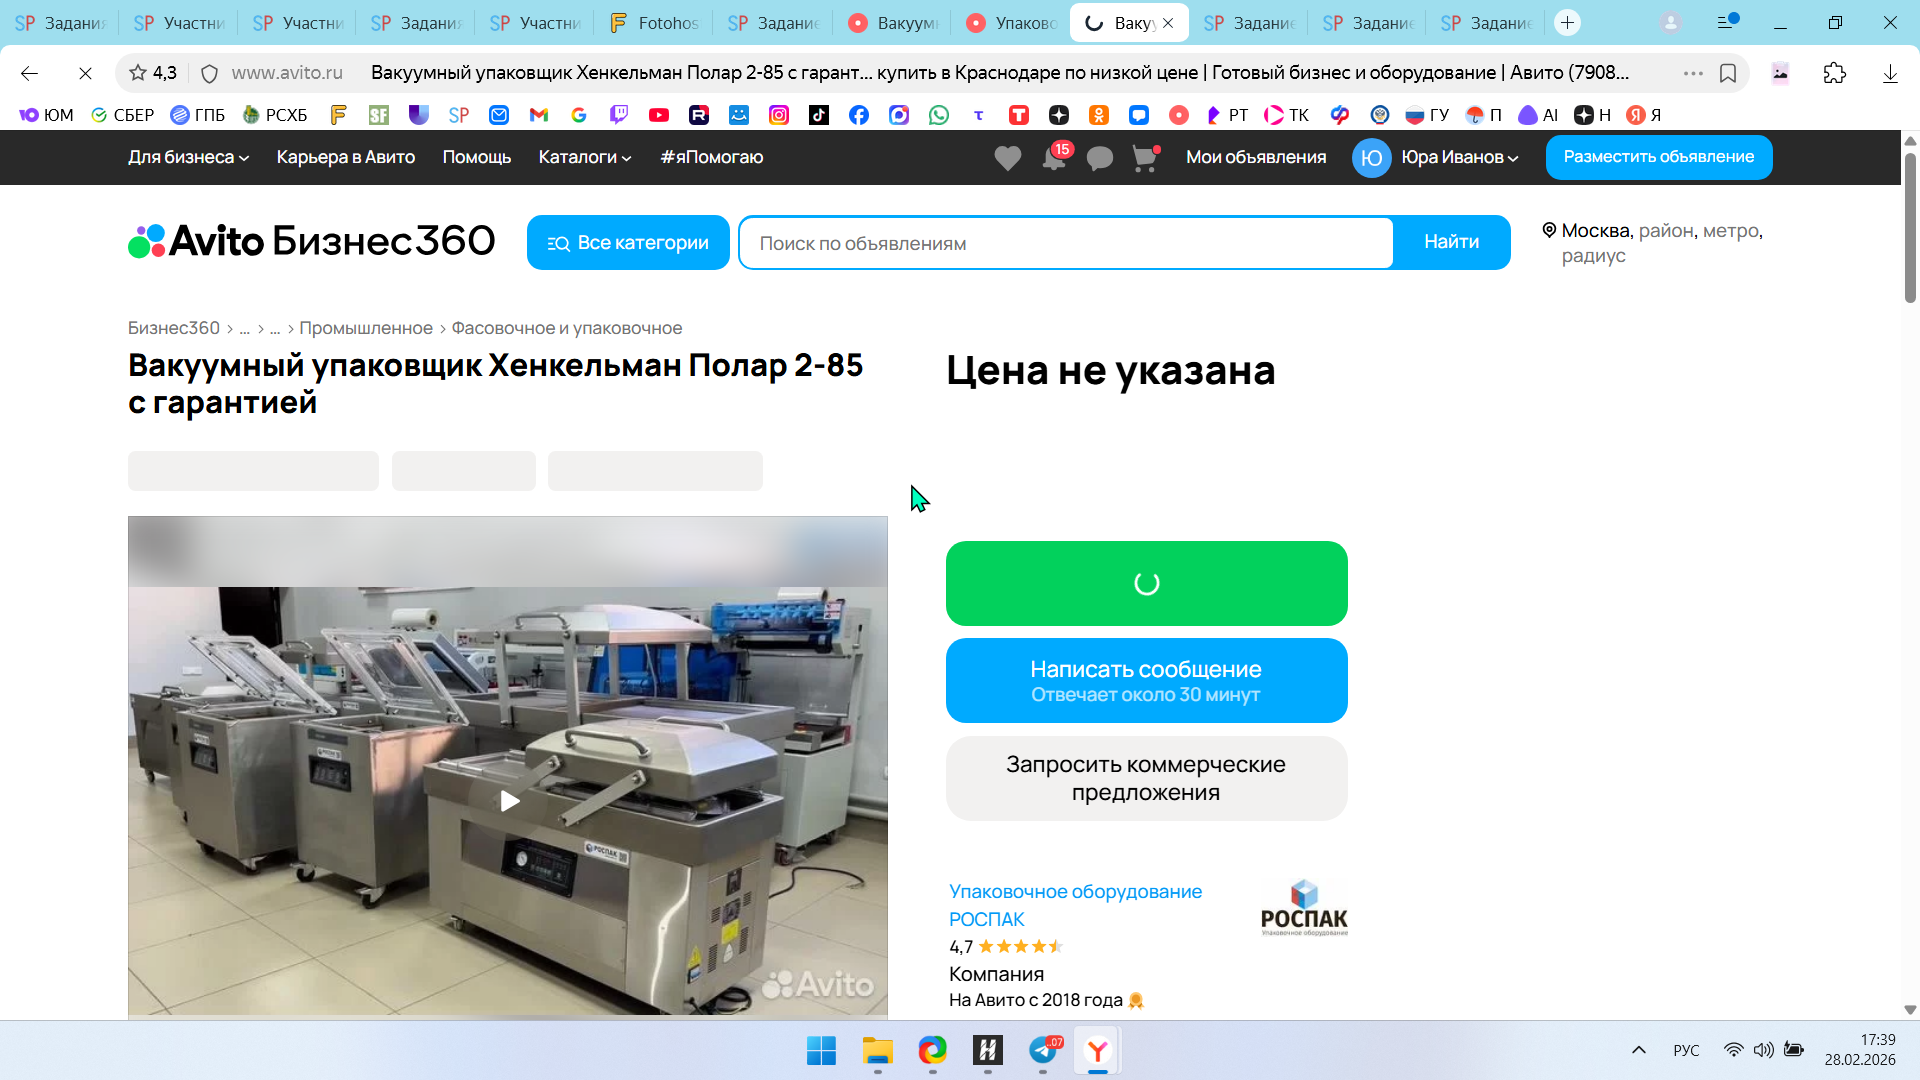
Task: Click the browser bookmark icon
Action: point(1728,73)
